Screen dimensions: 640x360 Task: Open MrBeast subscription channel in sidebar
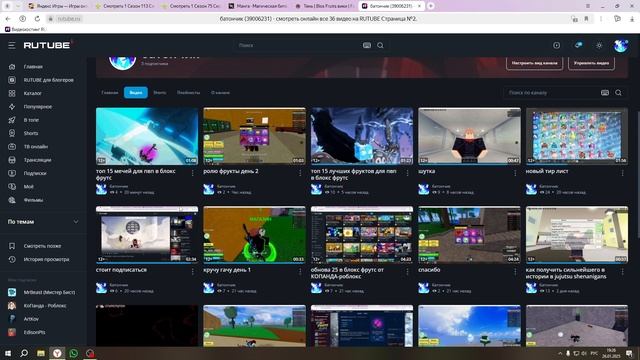(49, 292)
